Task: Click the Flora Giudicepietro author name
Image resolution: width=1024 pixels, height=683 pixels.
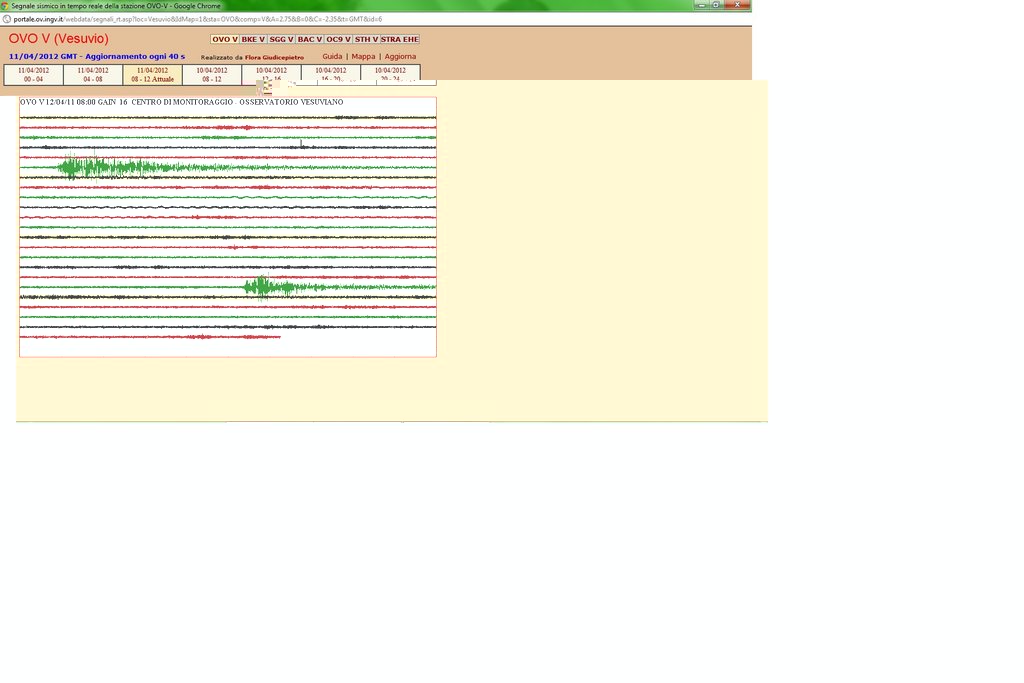Action: click(x=274, y=57)
